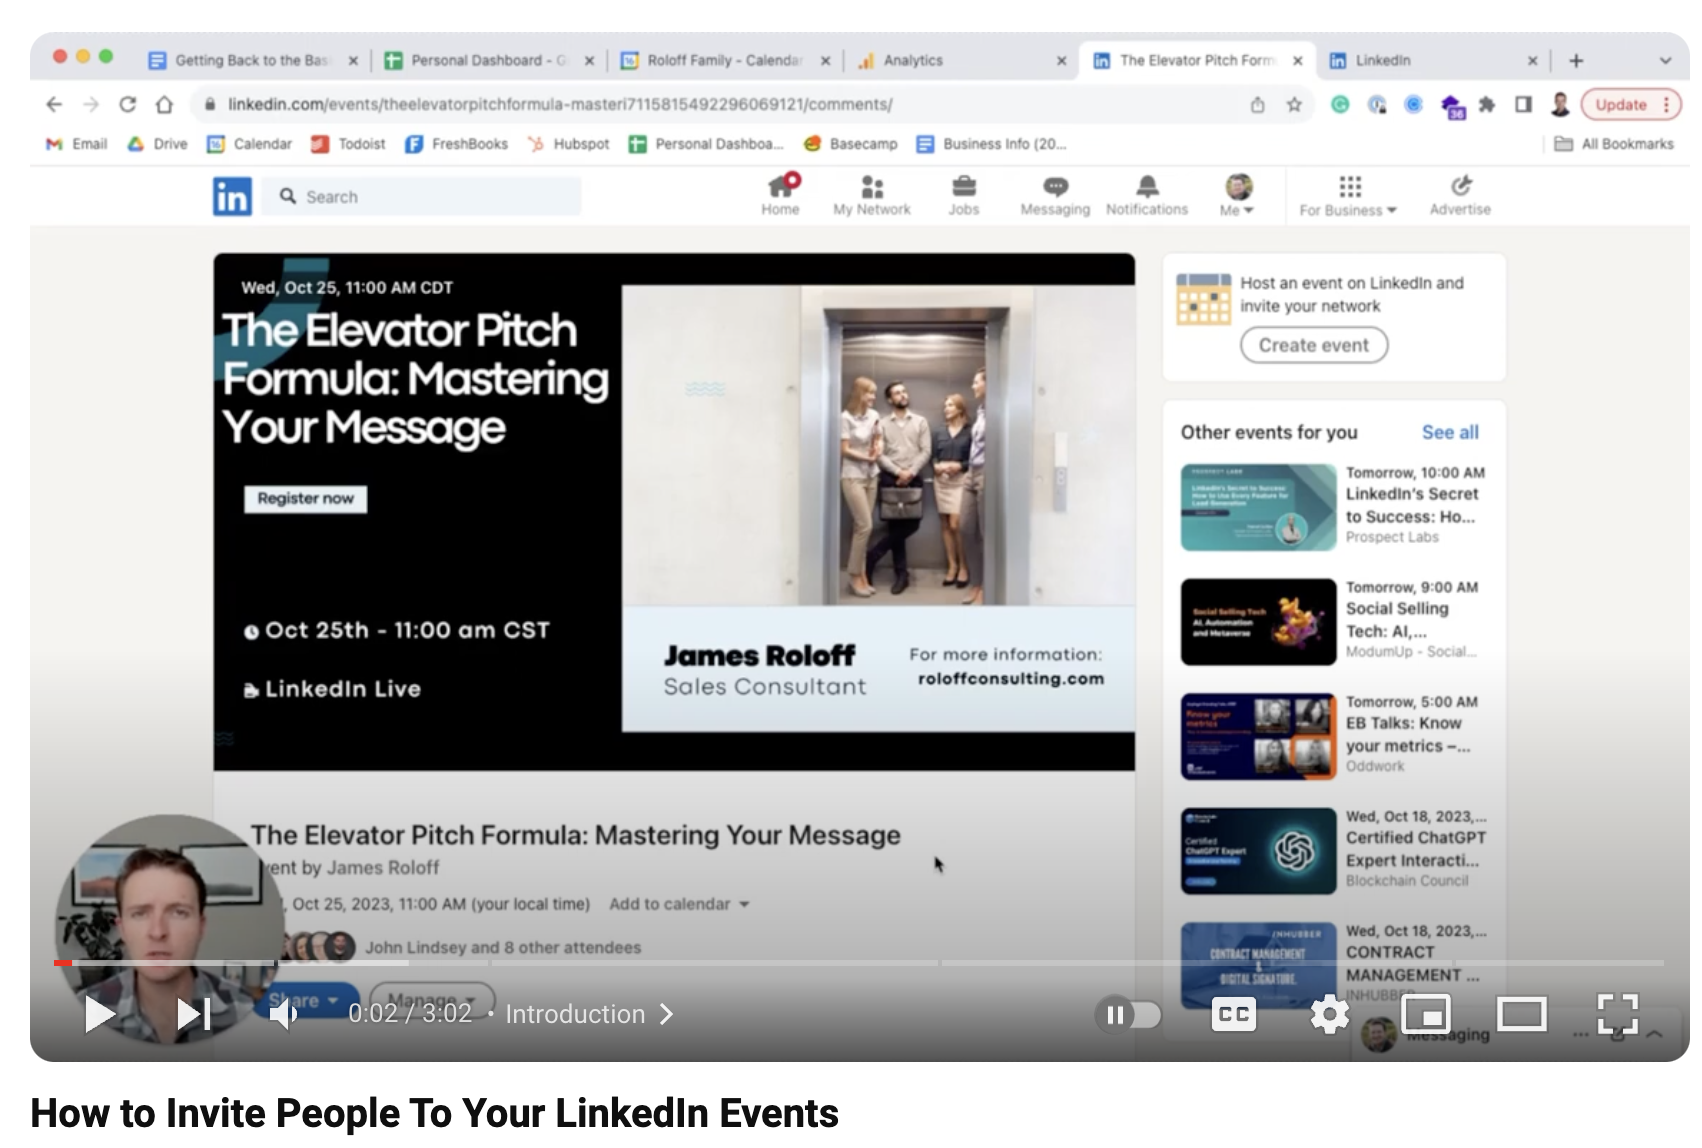Open the extensions puzzle icon
The height and width of the screenshot is (1148, 1702).
pos(1487,104)
